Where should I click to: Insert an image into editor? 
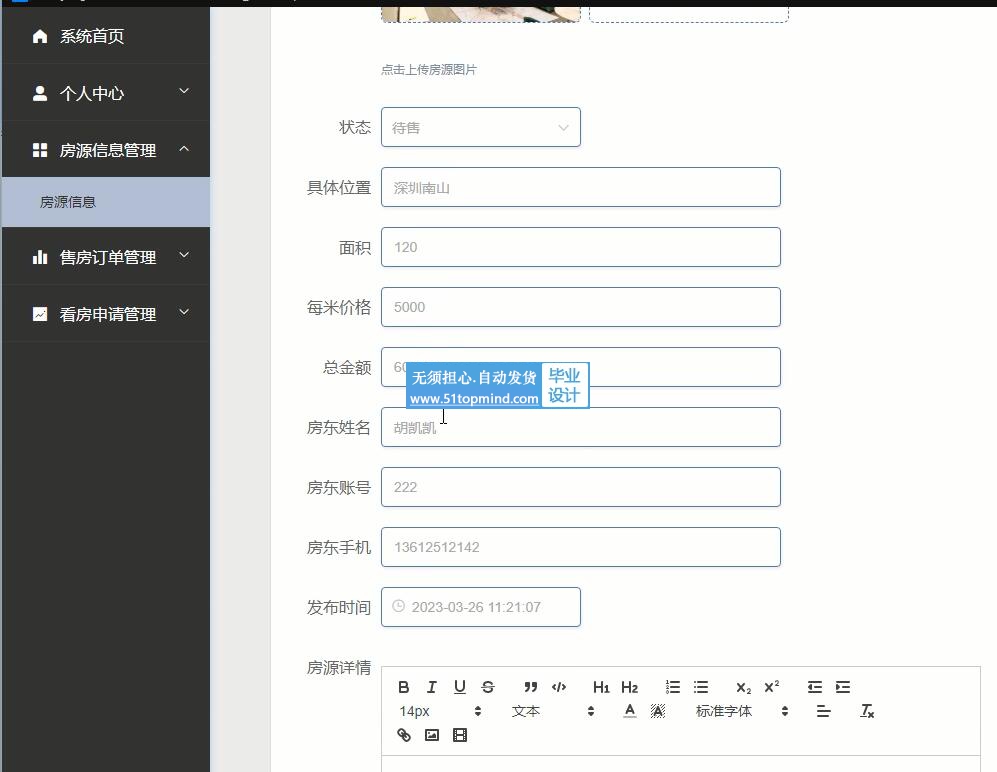pyautogui.click(x=432, y=735)
